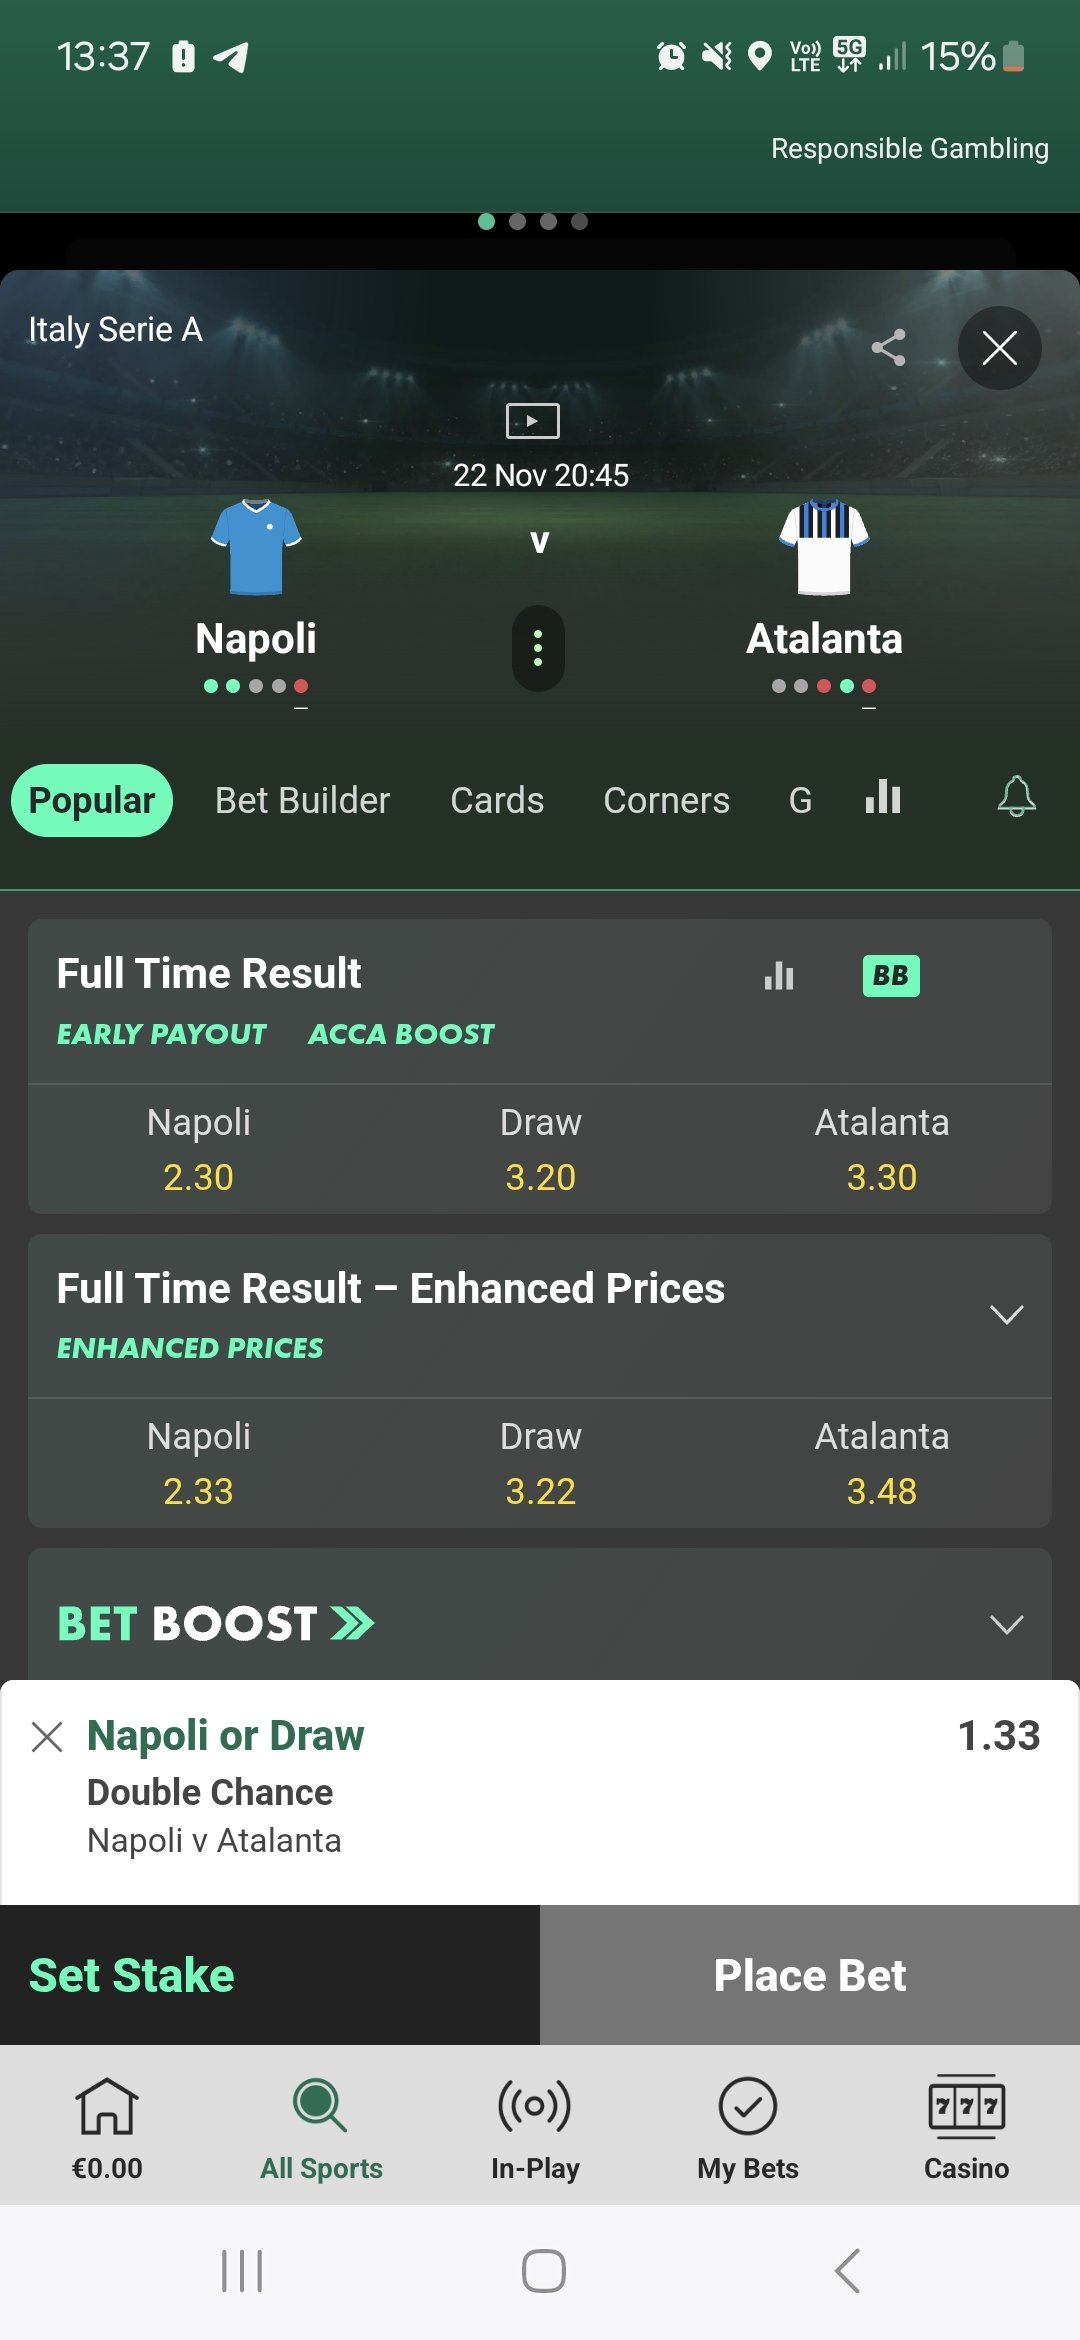Open the three-dot match options menu
This screenshot has height=2340, width=1080.
538,648
